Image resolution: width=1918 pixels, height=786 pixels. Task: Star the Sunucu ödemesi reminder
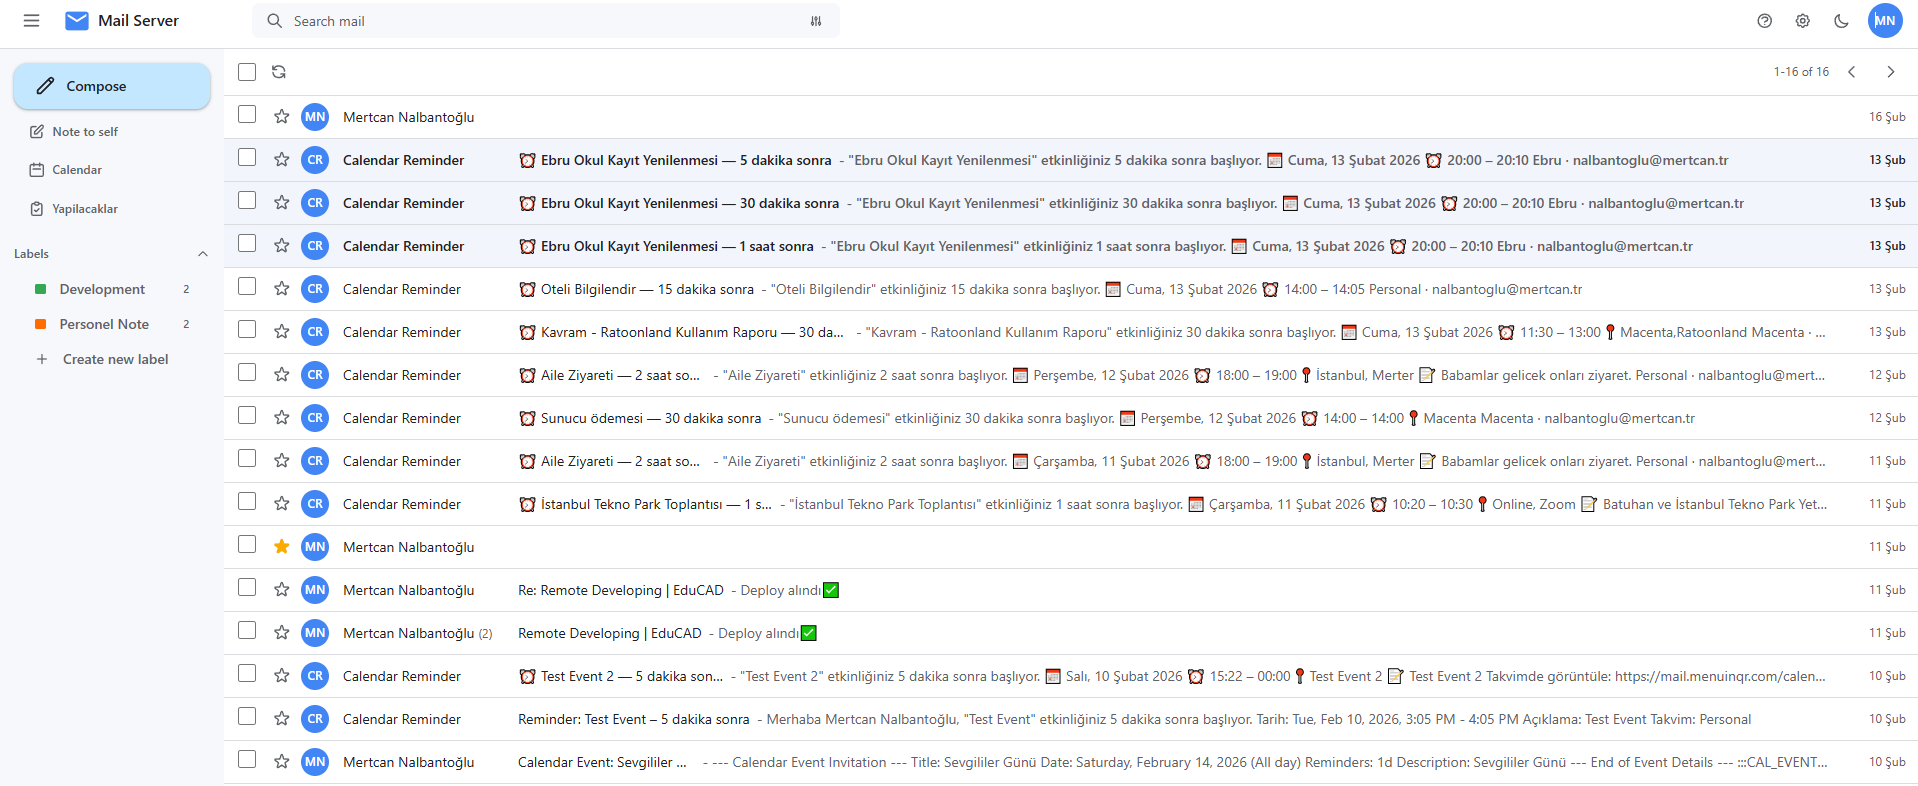point(282,418)
